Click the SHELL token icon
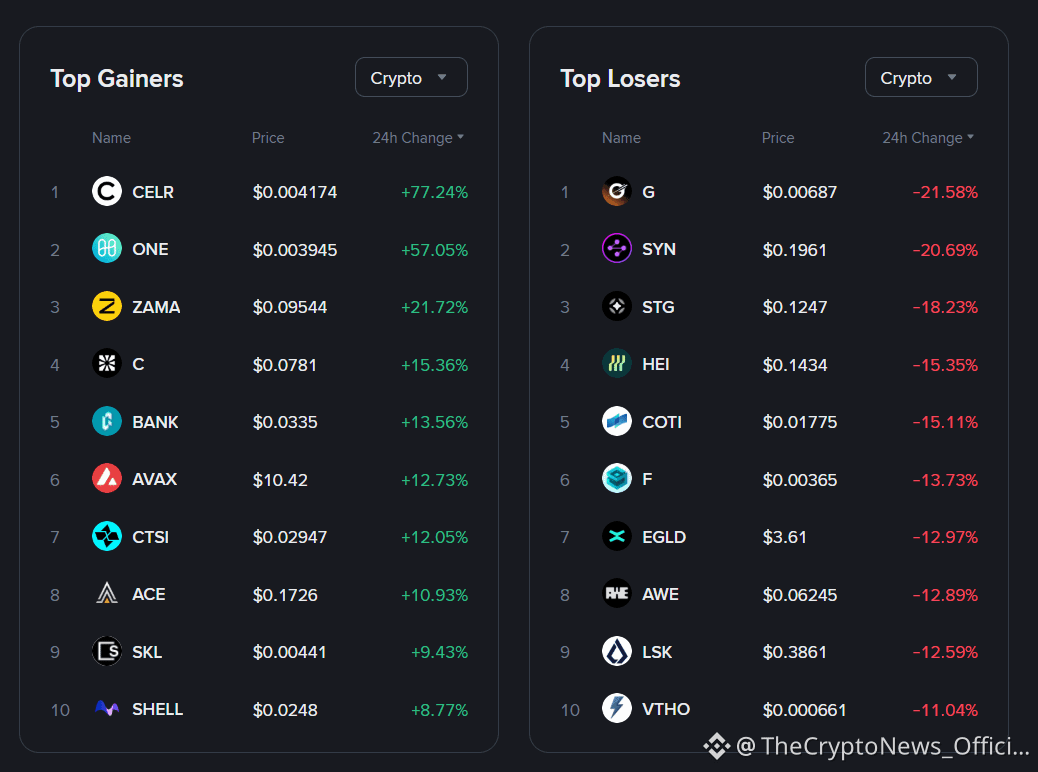The image size is (1038, 772). [x=107, y=709]
